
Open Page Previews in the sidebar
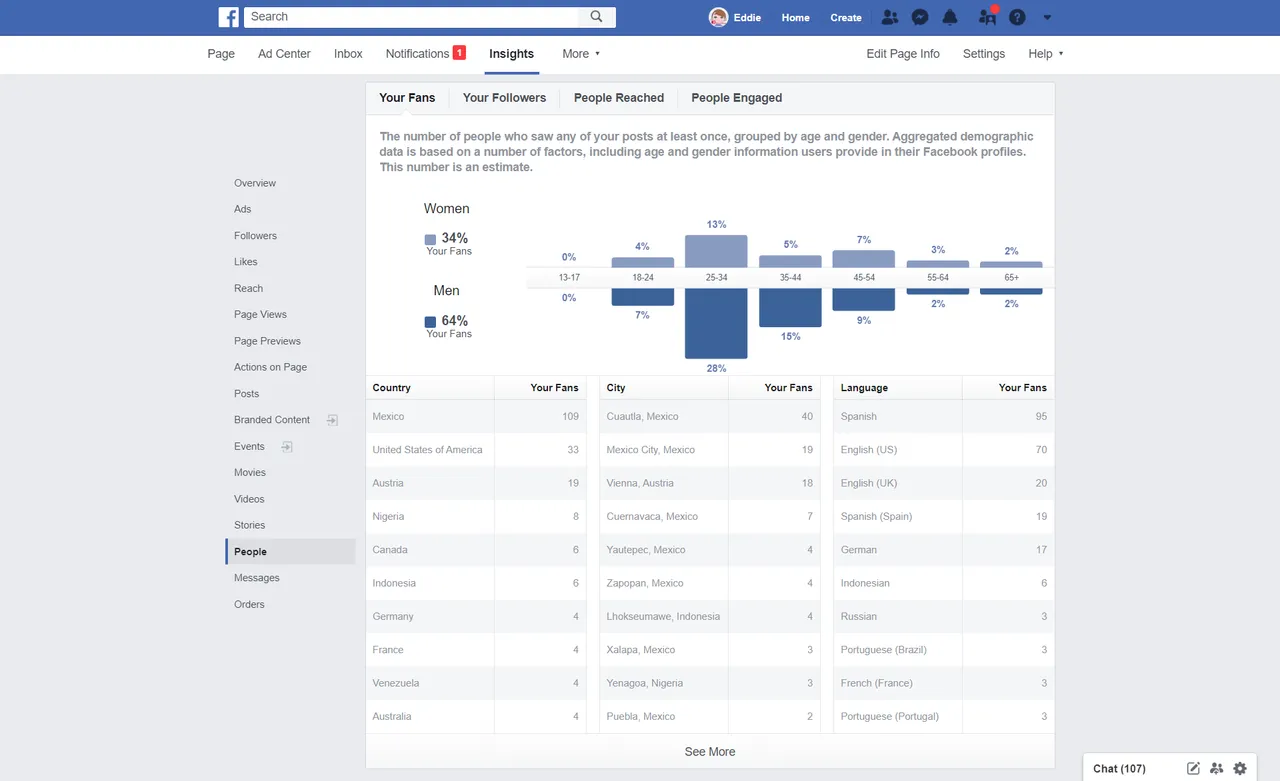(x=267, y=341)
